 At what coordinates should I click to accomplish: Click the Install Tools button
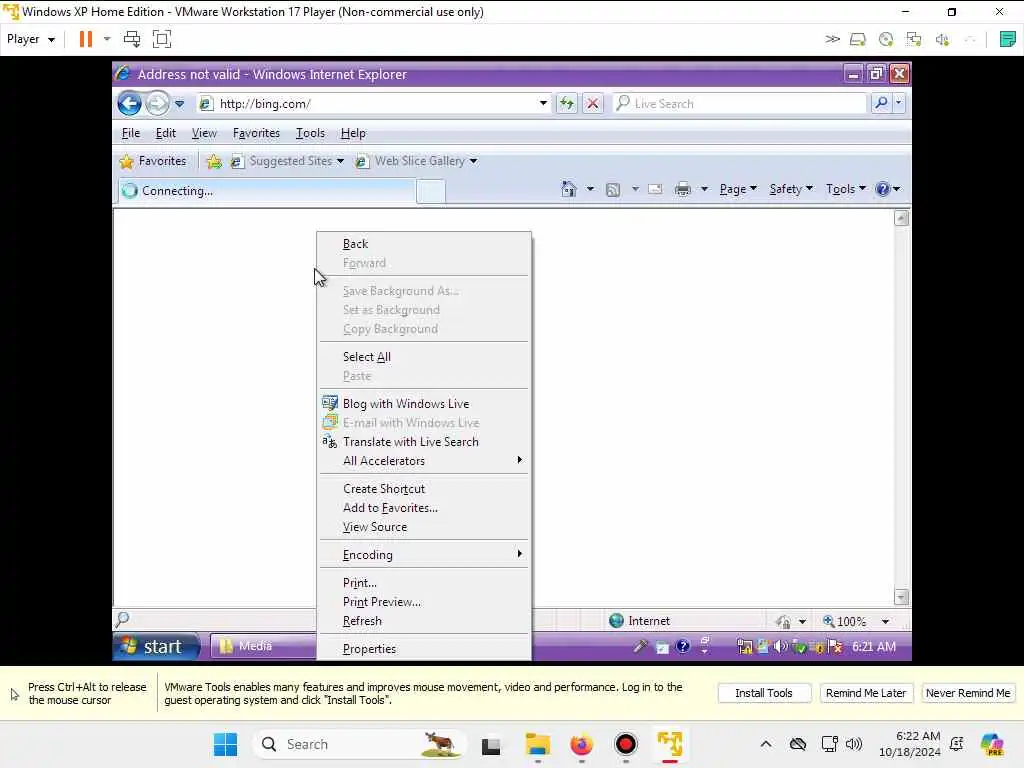763,693
